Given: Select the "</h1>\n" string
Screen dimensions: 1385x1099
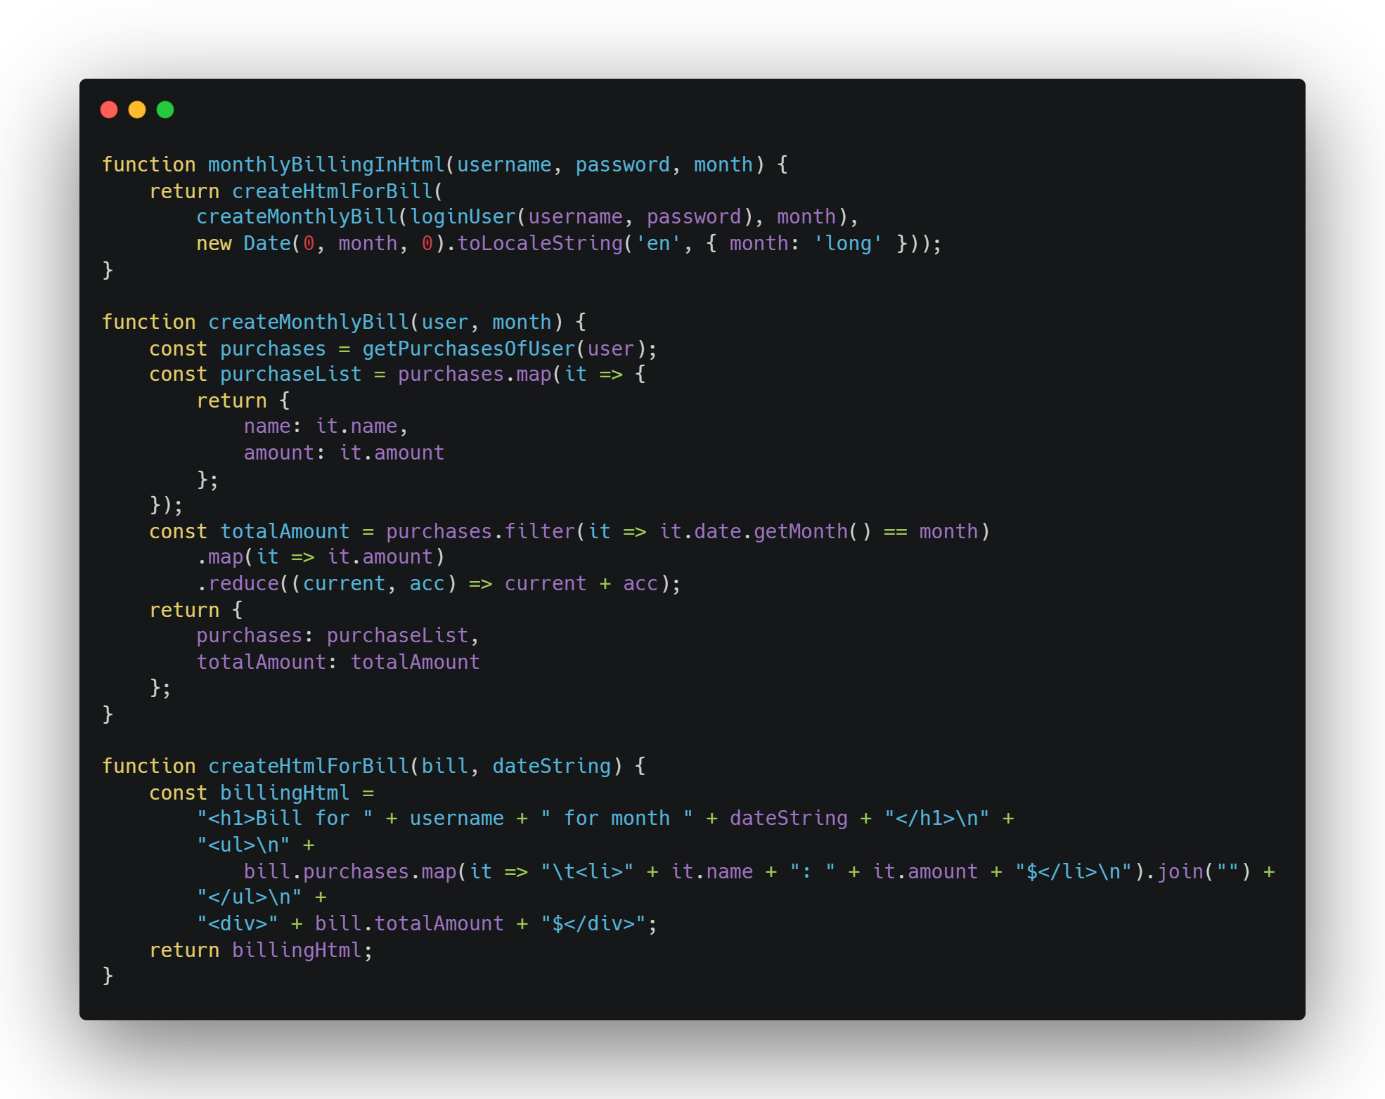Looking at the screenshot, I should point(937,818).
